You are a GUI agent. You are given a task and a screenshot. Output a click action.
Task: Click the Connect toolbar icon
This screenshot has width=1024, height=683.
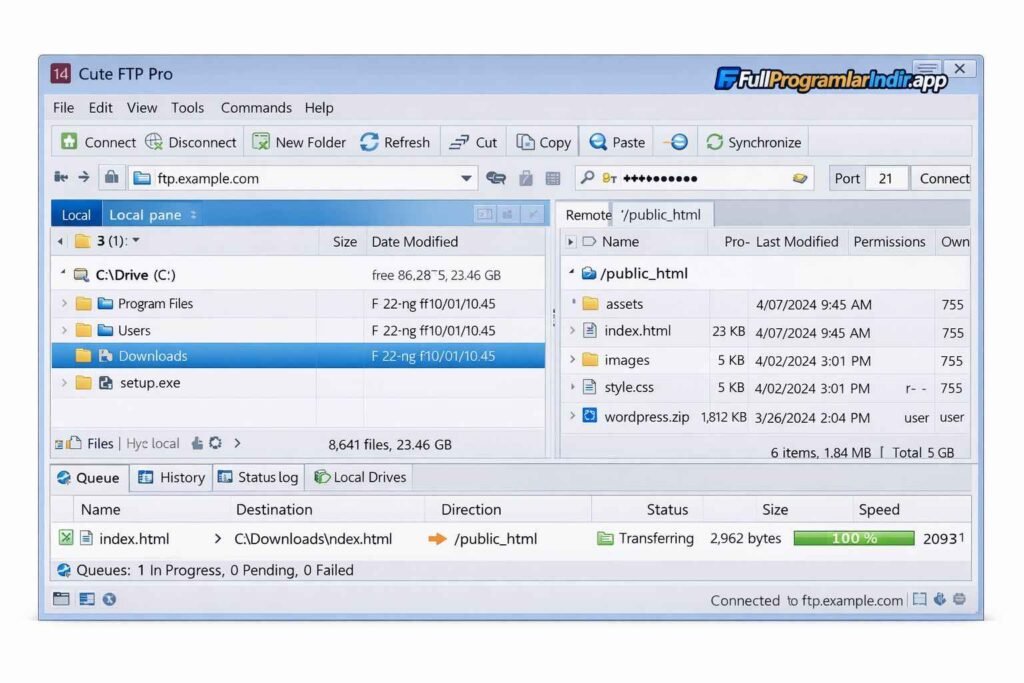(x=69, y=142)
